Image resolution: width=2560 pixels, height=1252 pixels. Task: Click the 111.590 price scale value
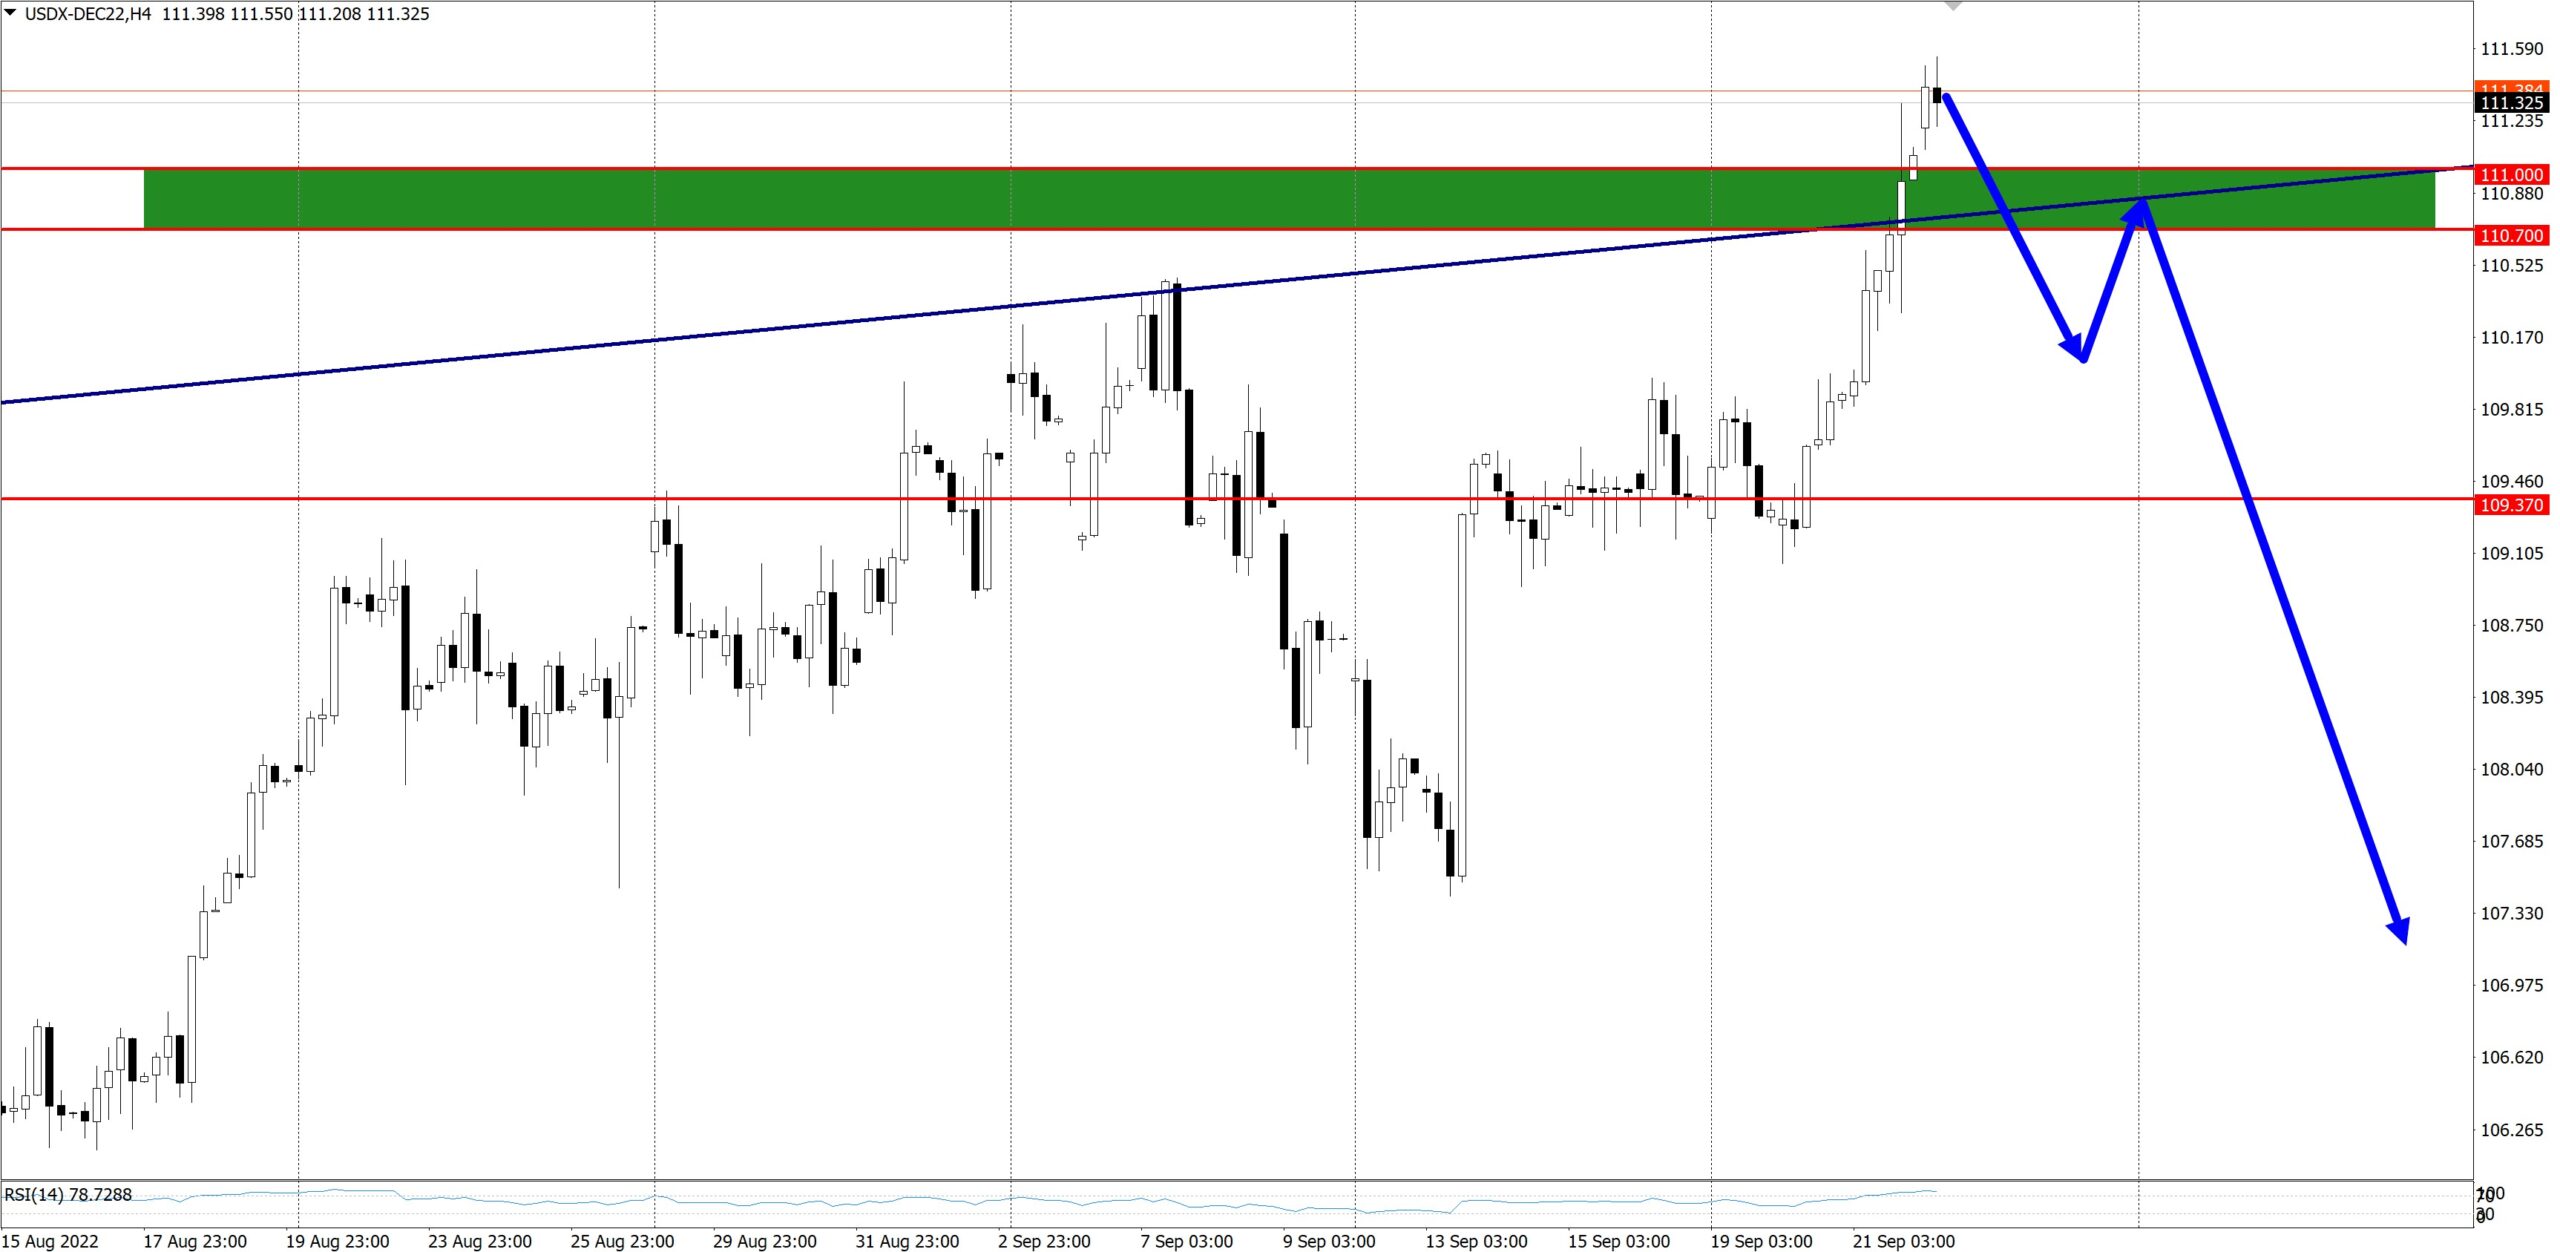(x=2511, y=49)
